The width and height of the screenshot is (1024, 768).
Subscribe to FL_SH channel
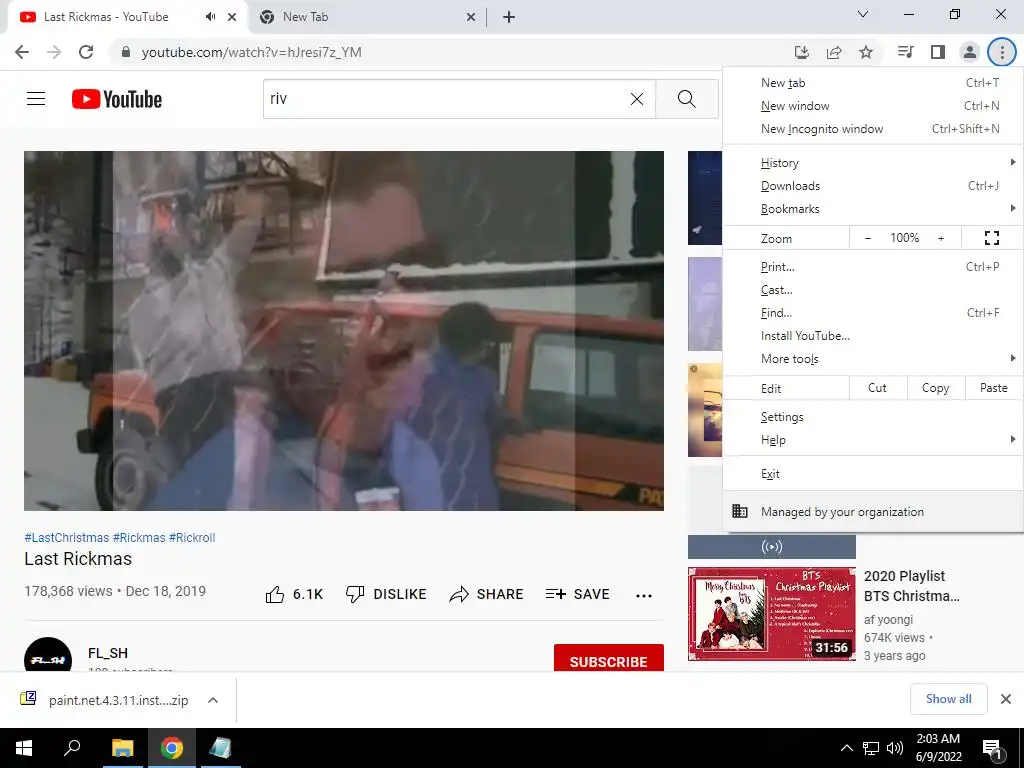[609, 658]
